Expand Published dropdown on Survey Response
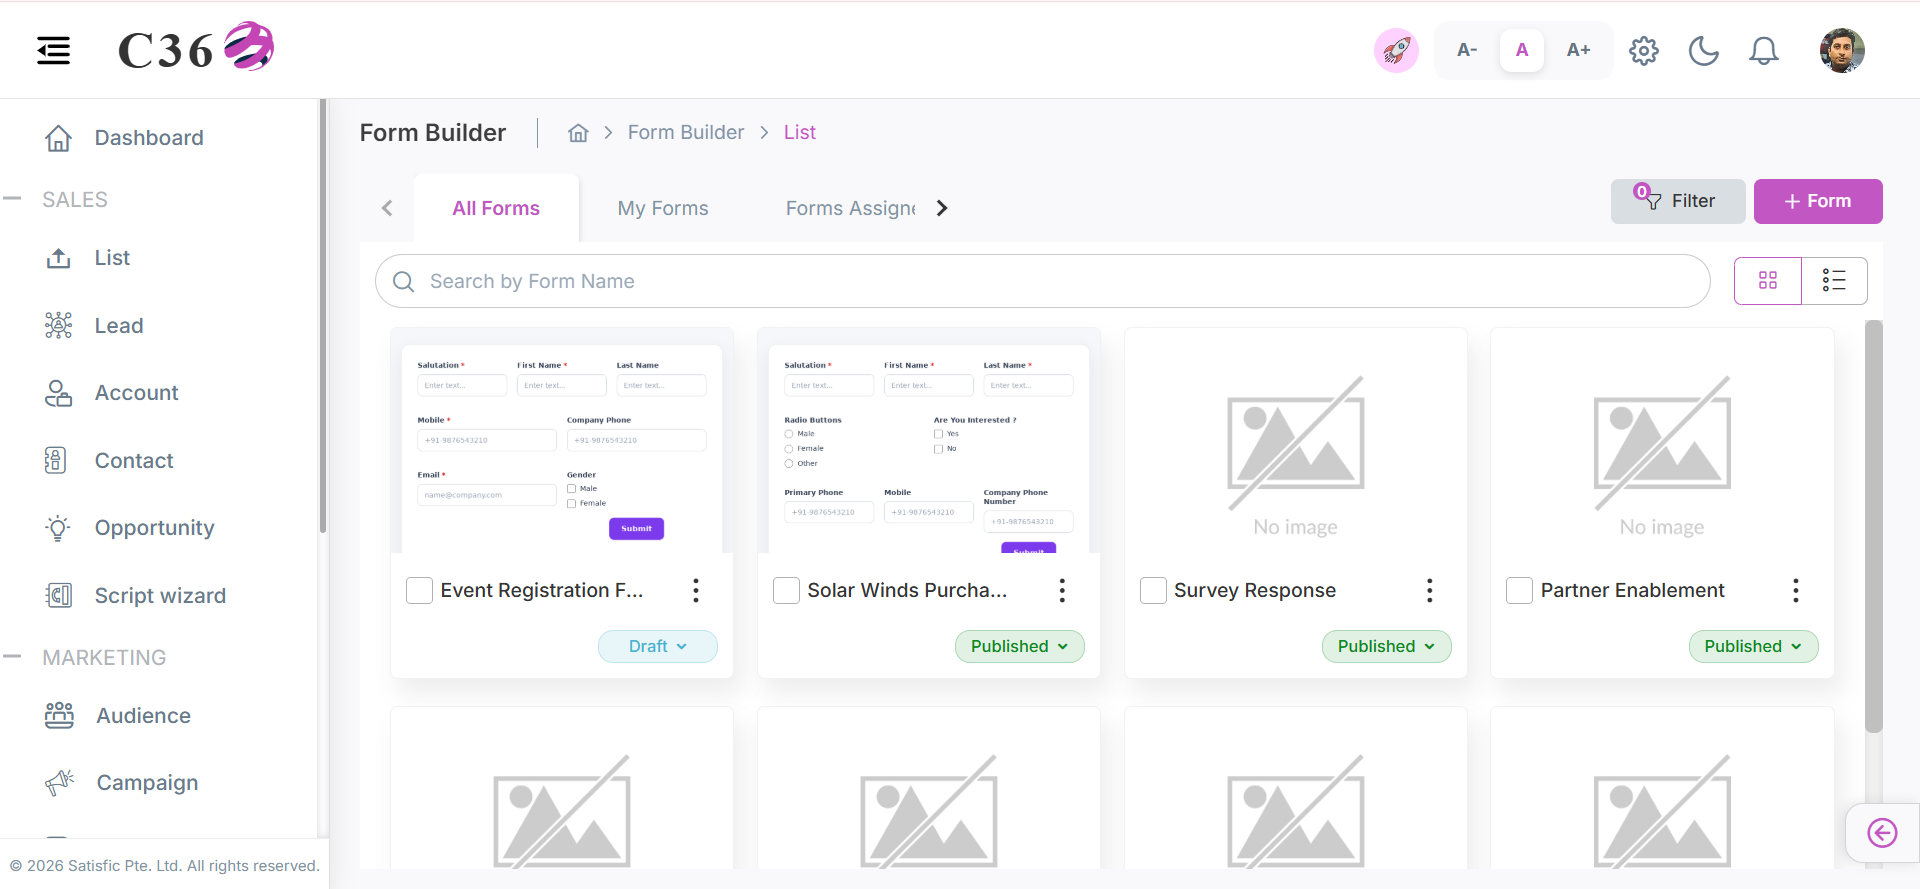This screenshot has width=1920, height=889. click(1386, 646)
